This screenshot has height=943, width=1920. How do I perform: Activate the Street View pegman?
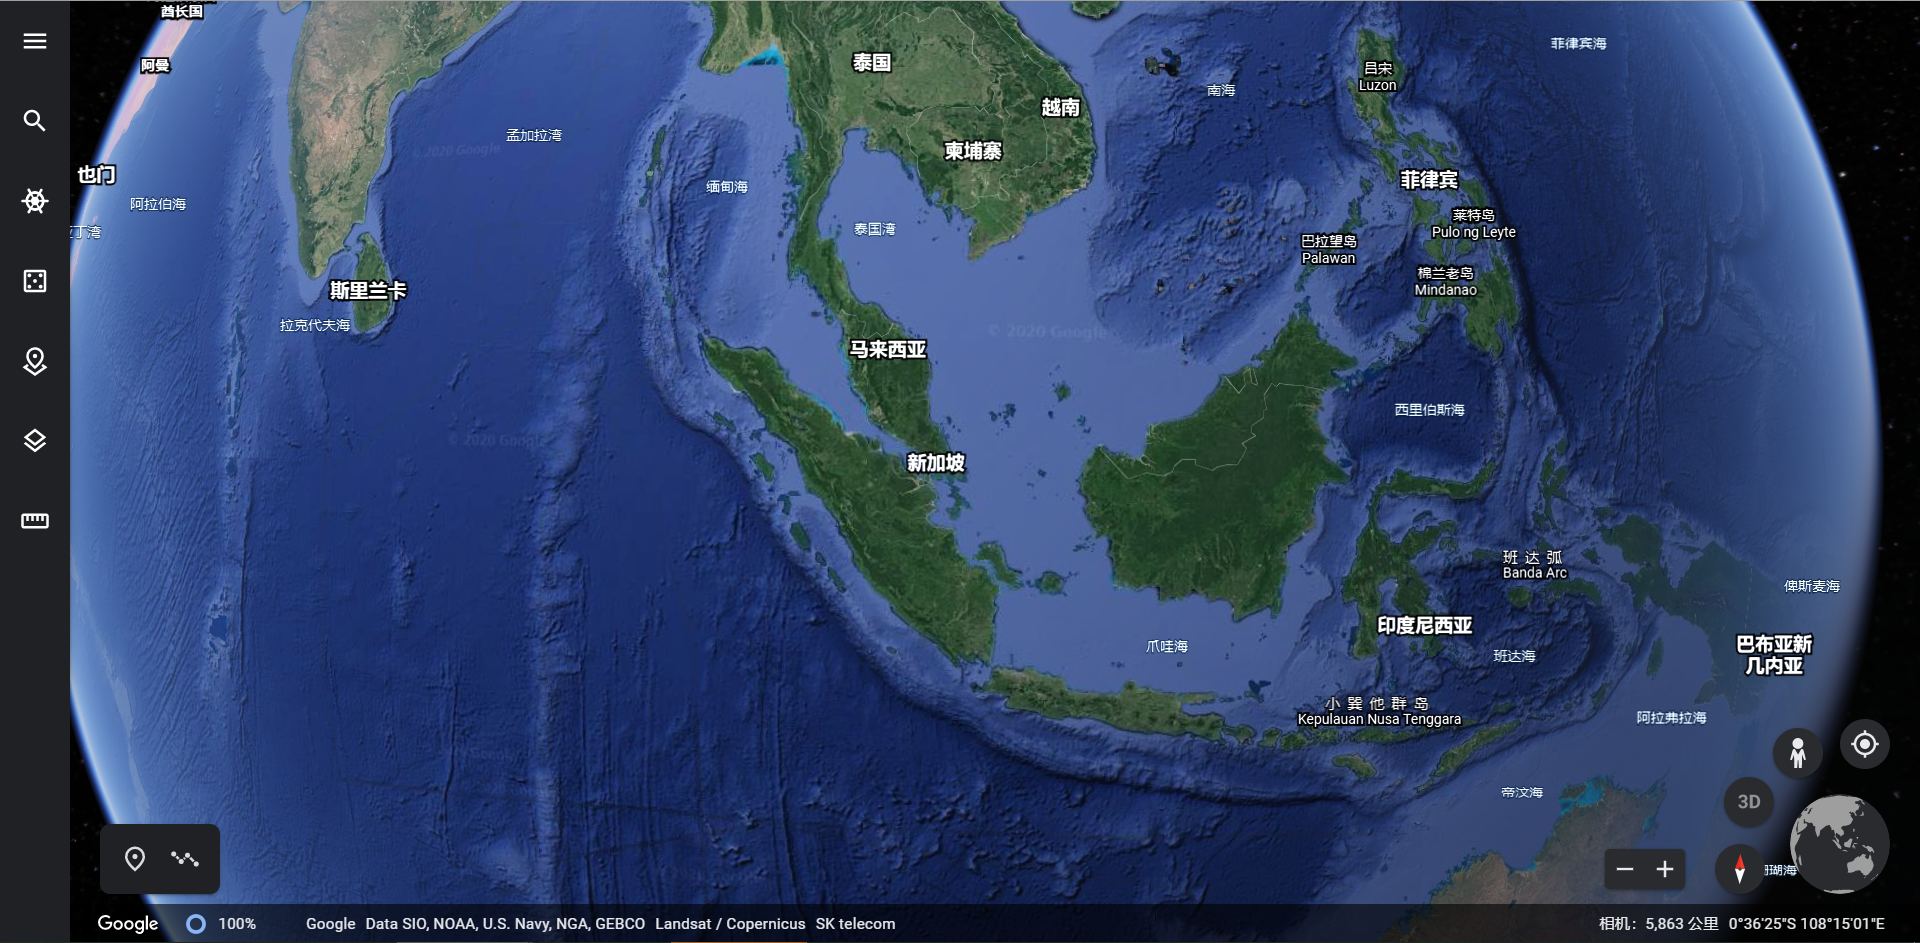(x=1797, y=752)
